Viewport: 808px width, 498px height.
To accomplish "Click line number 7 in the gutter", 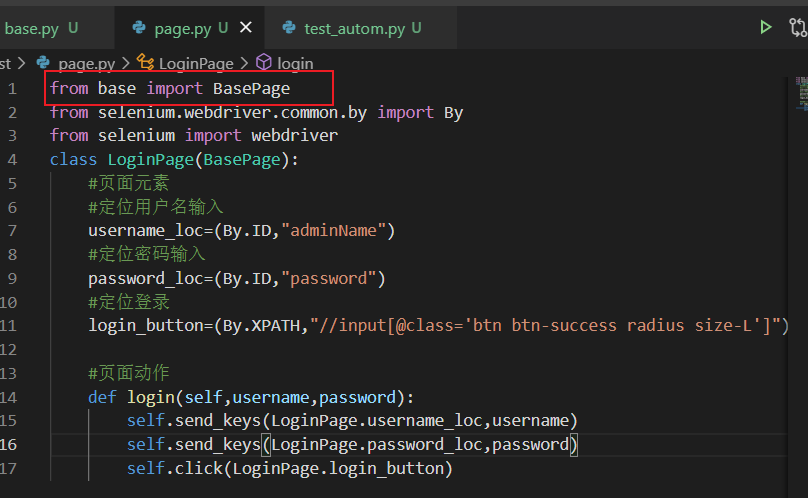I will 12,231.
